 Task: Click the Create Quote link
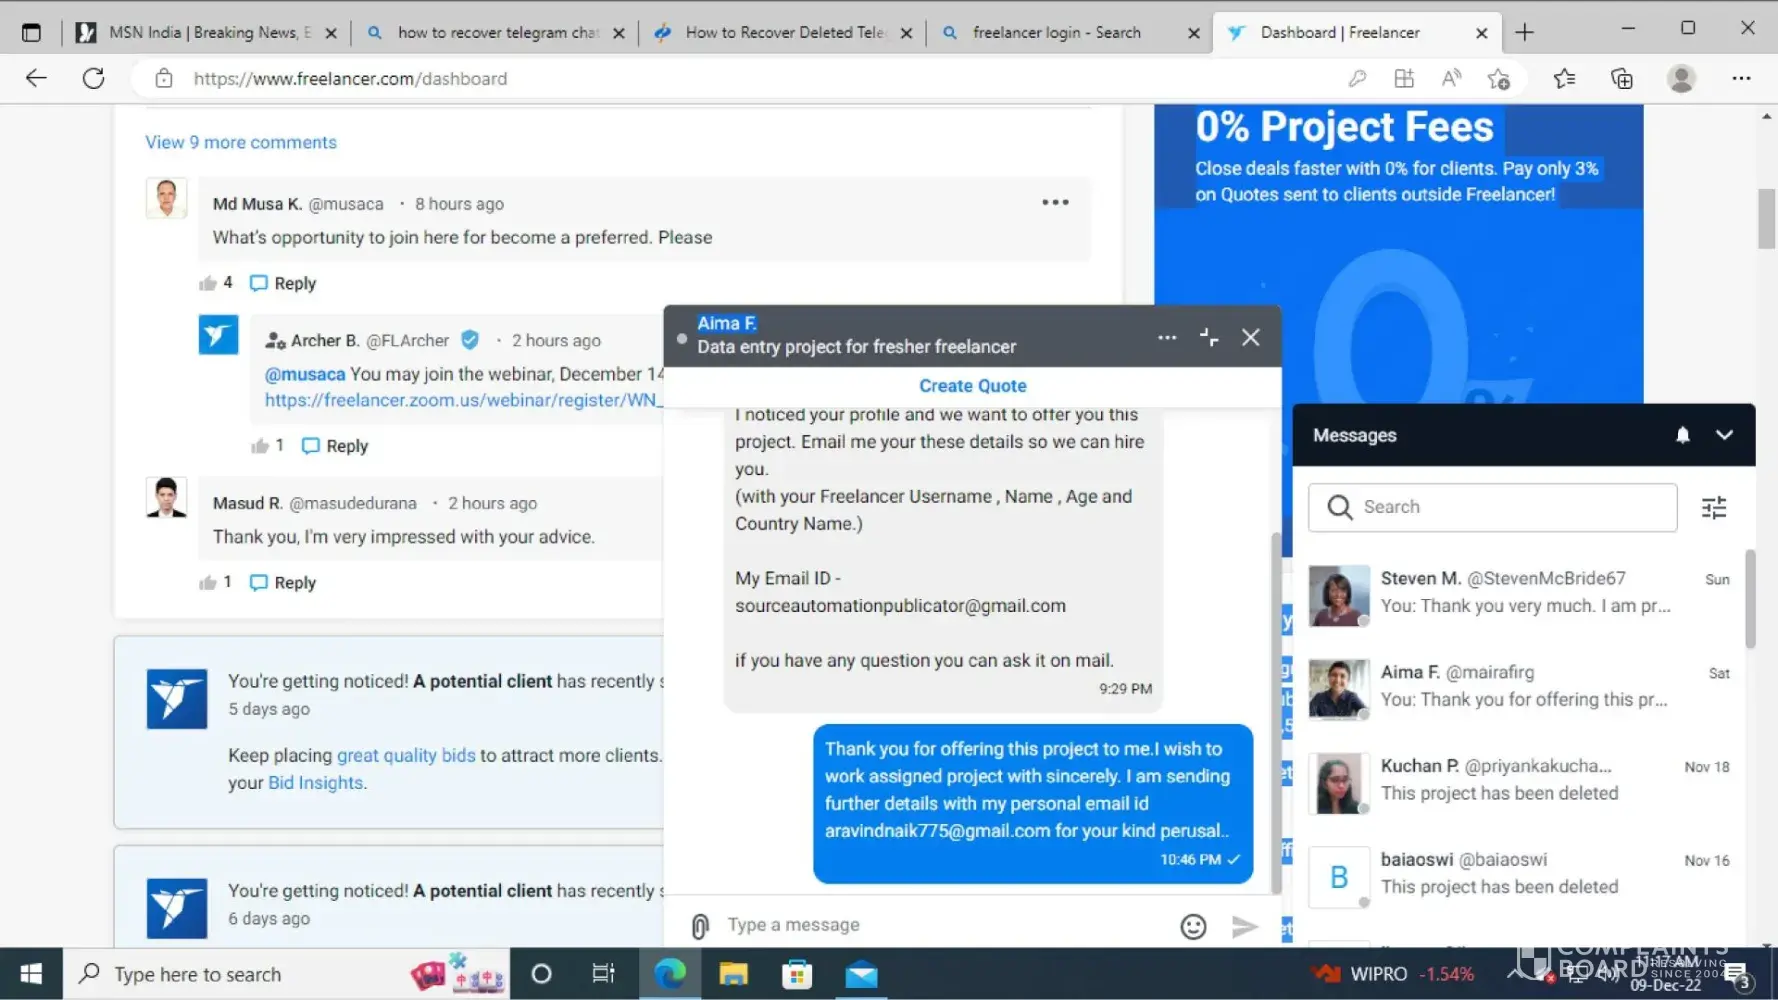point(972,386)
